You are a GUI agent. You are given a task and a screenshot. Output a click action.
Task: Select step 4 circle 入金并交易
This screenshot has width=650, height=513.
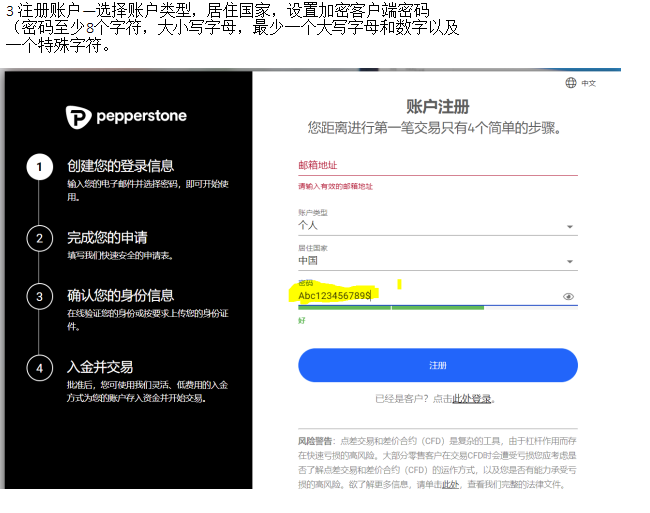[x=39, y=368]
